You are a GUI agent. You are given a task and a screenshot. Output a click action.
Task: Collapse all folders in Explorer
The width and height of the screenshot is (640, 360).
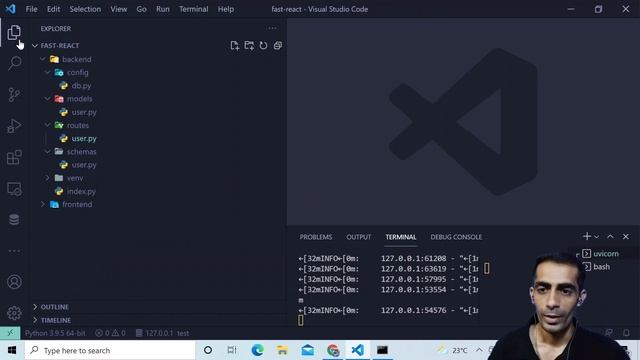[278, 45]
